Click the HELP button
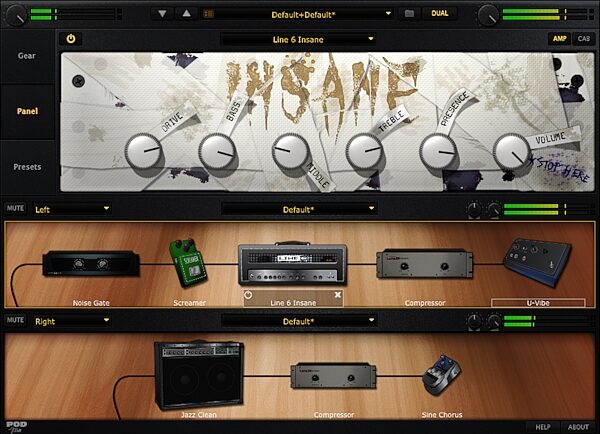 (x=543, y=427)
